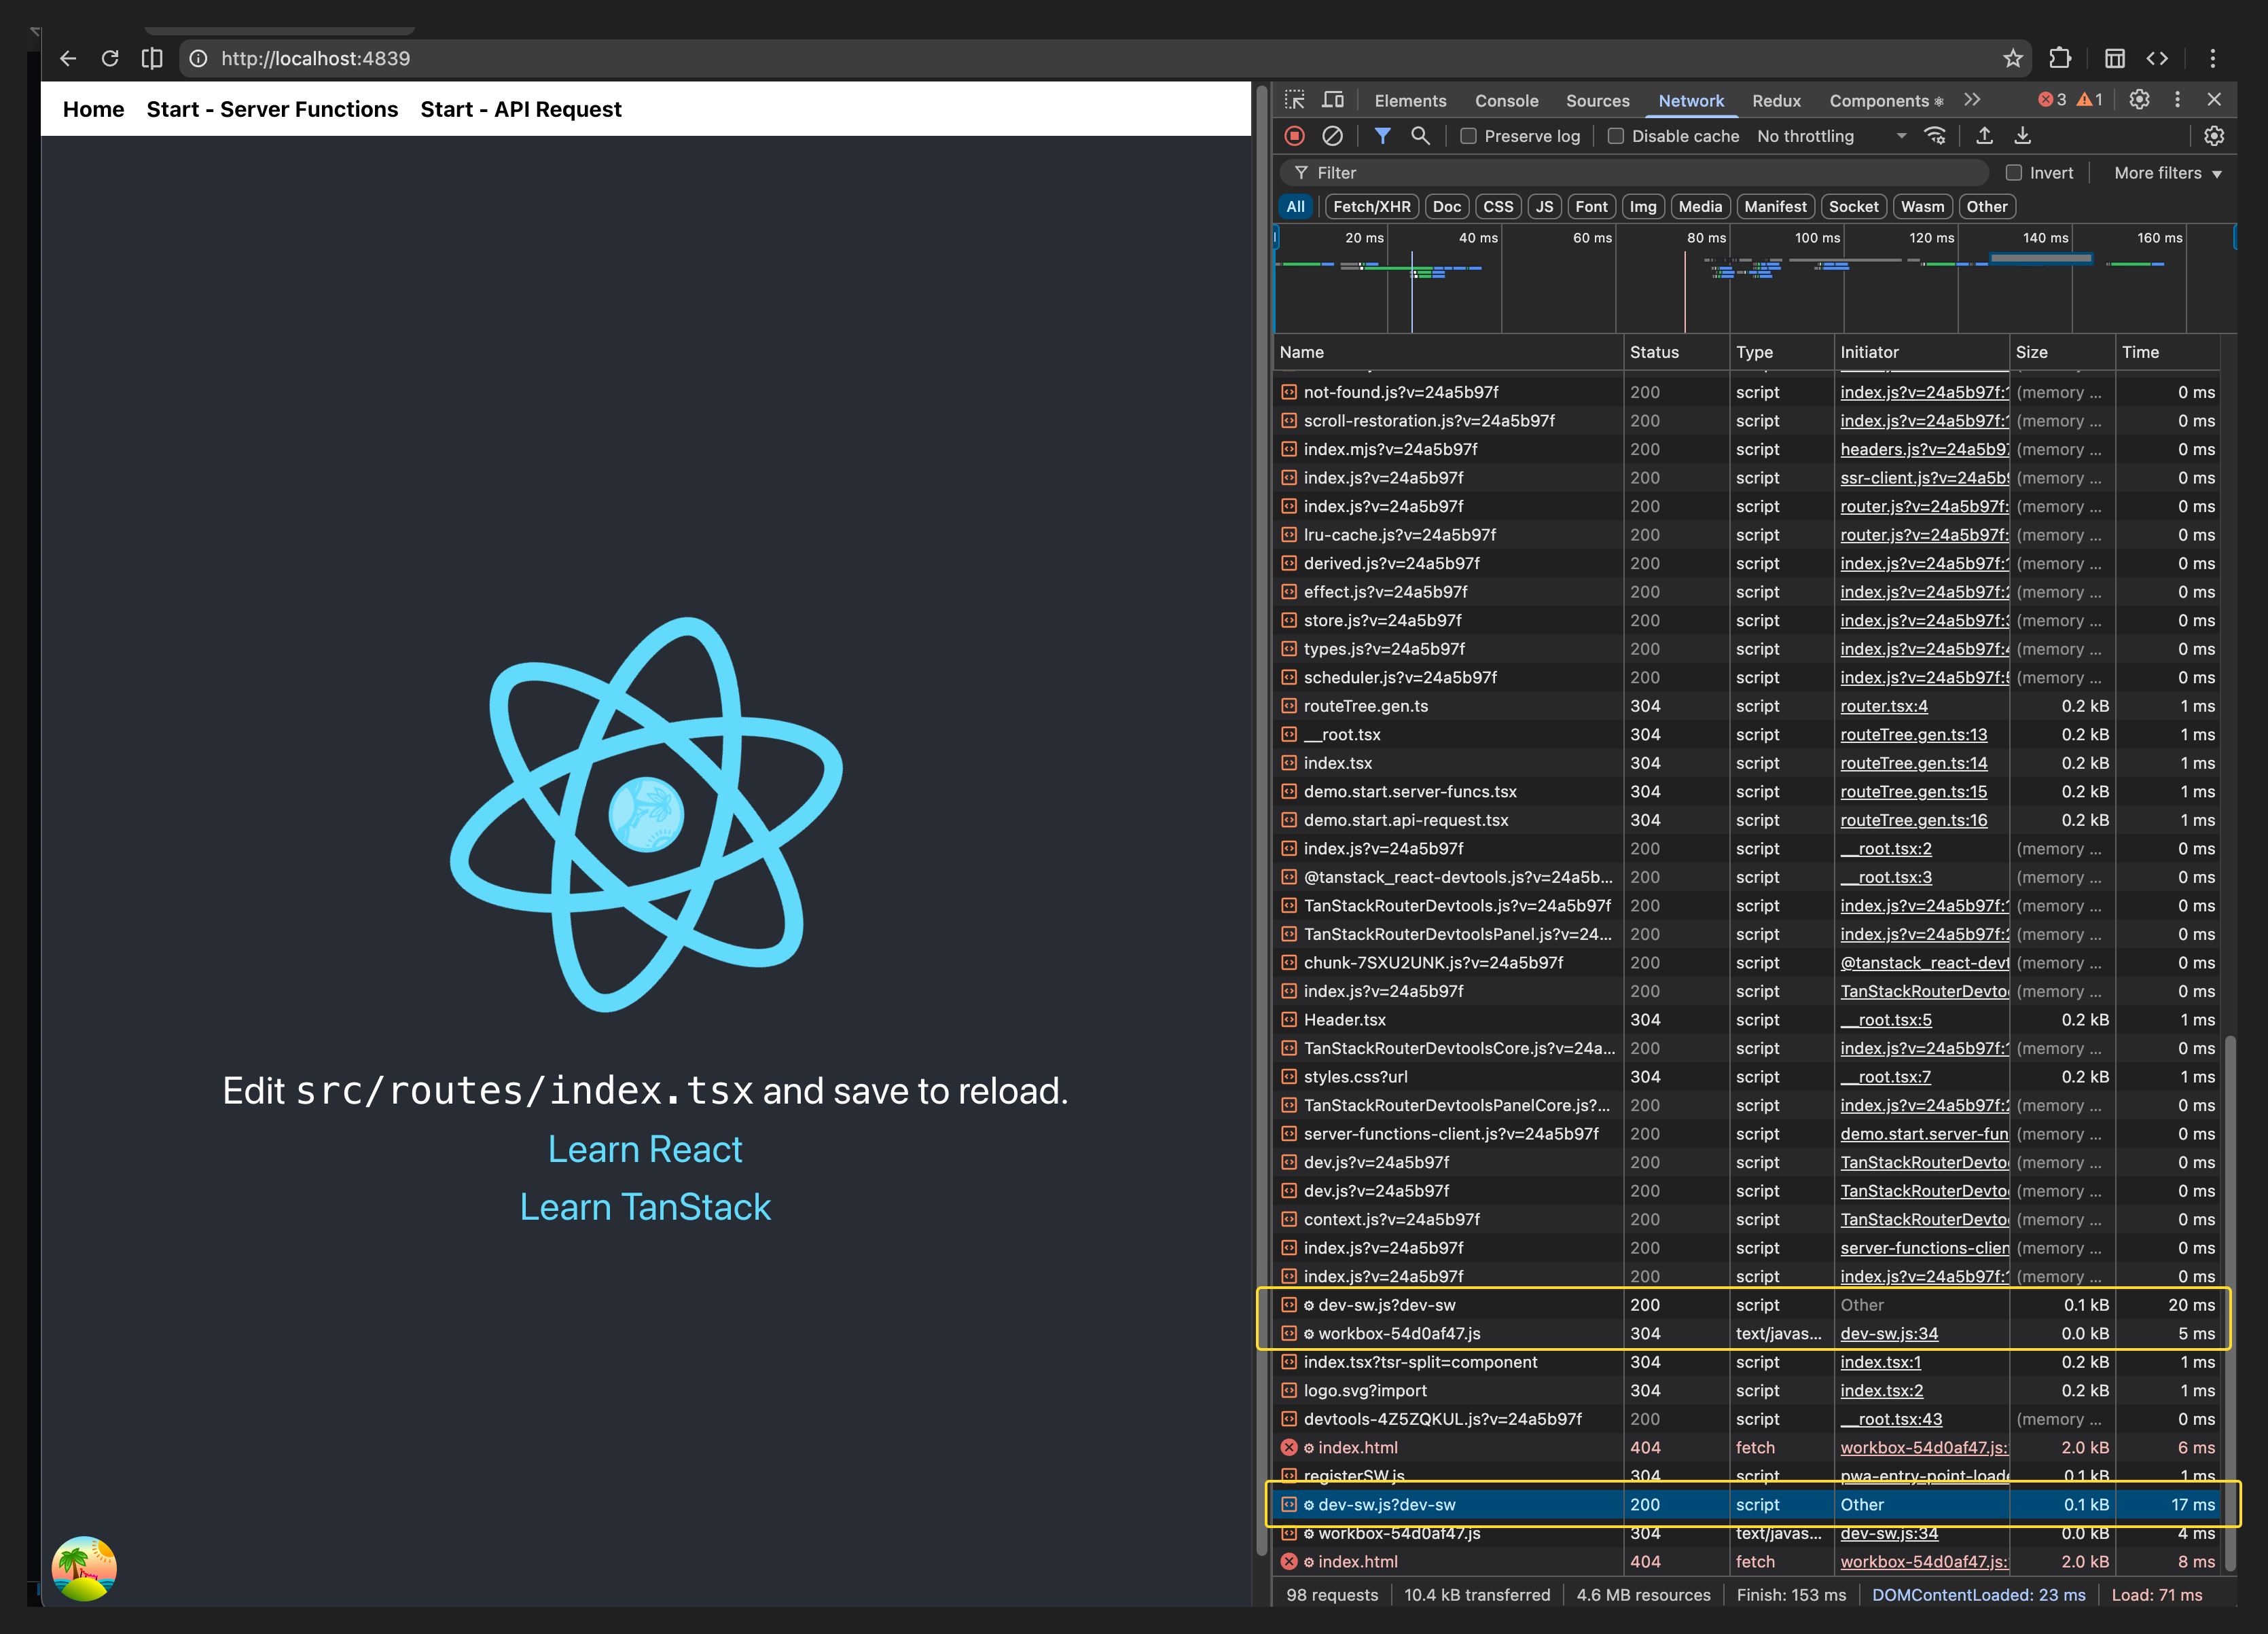This screenshot has width=2268, height=1634.
Task: Filter requests by JS type
Action: pyautogui.click(x=1544, y=207)
